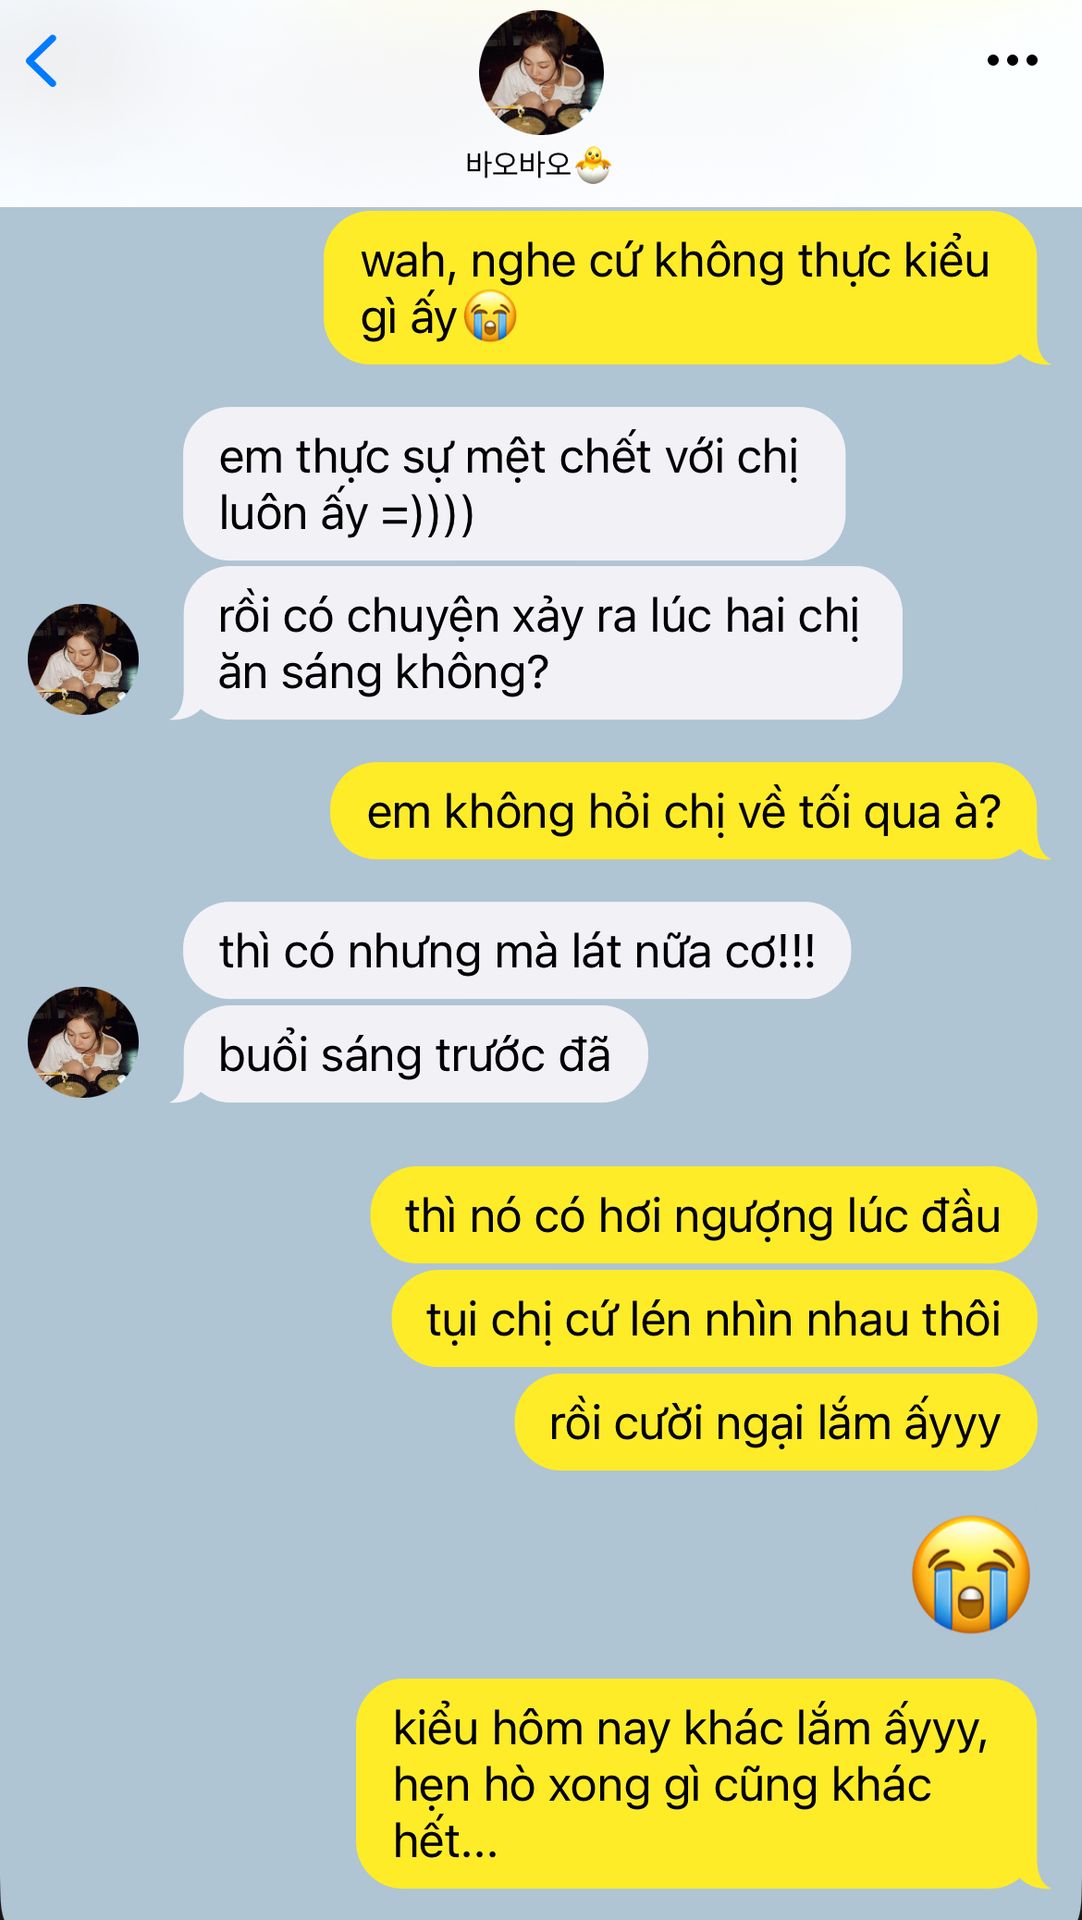Open the contact's profile photo in header
The width and height of the screenshot is (1082, 1920).
[541, 72]
